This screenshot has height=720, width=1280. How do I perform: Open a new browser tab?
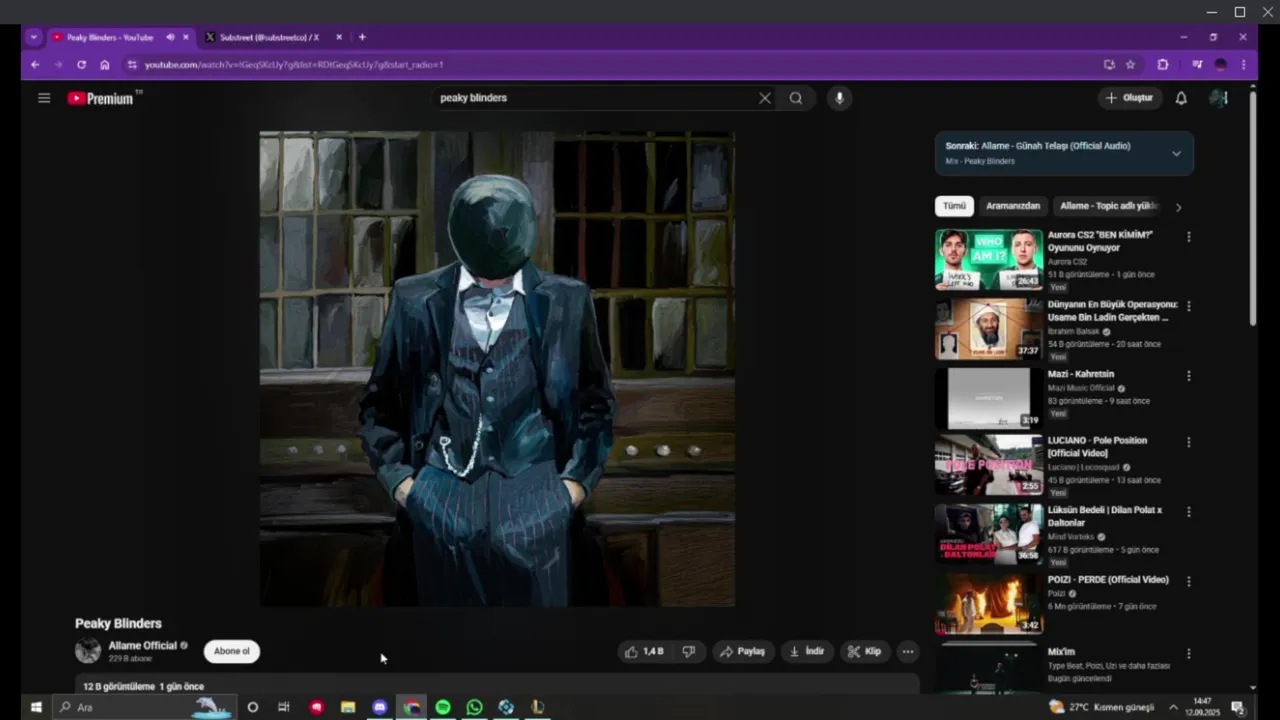362,37
